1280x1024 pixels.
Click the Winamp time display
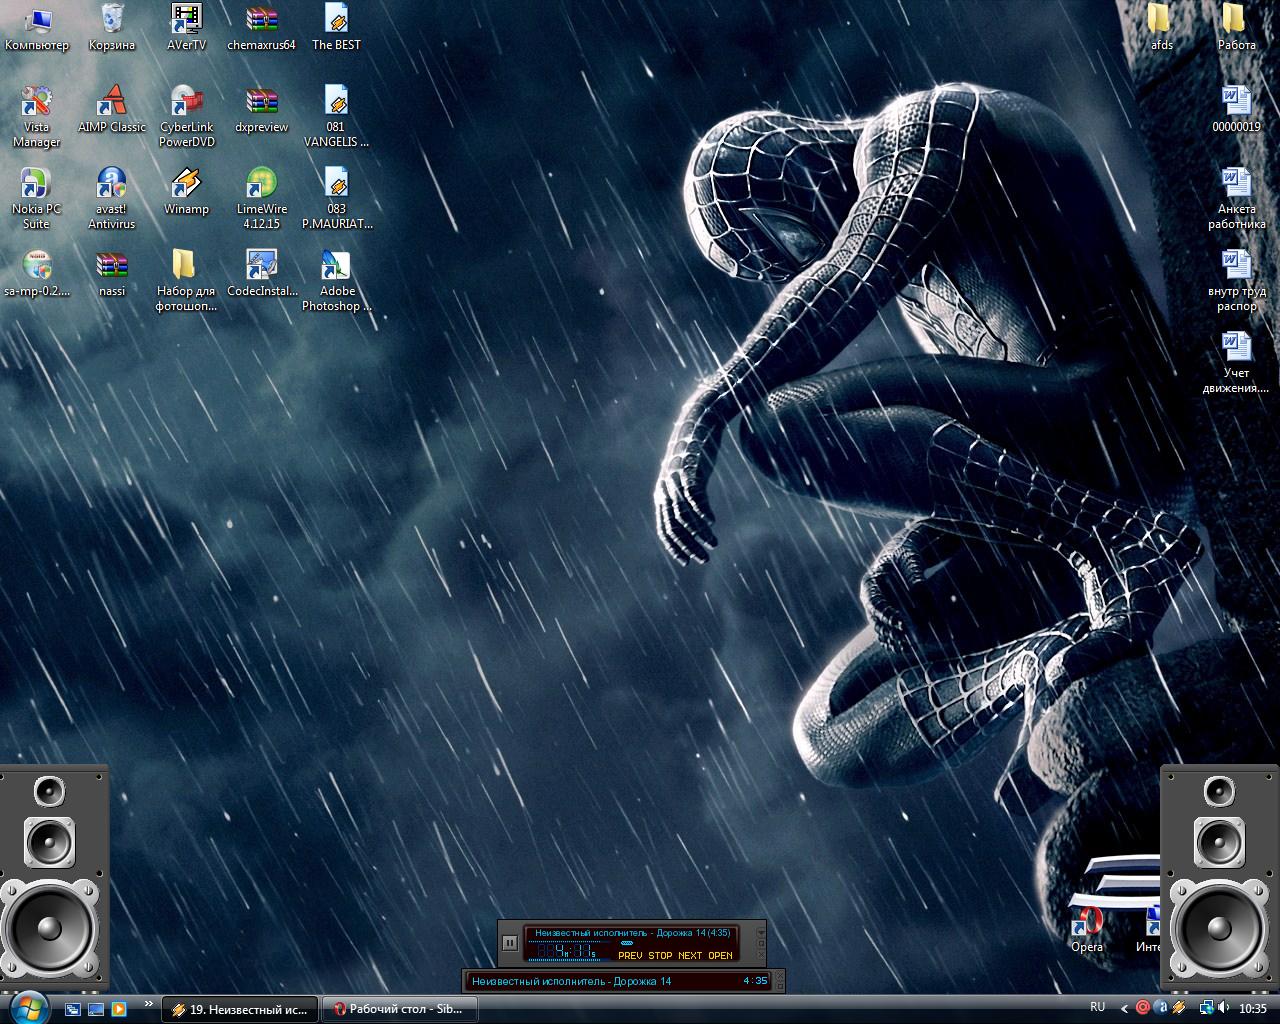[567, 950]
